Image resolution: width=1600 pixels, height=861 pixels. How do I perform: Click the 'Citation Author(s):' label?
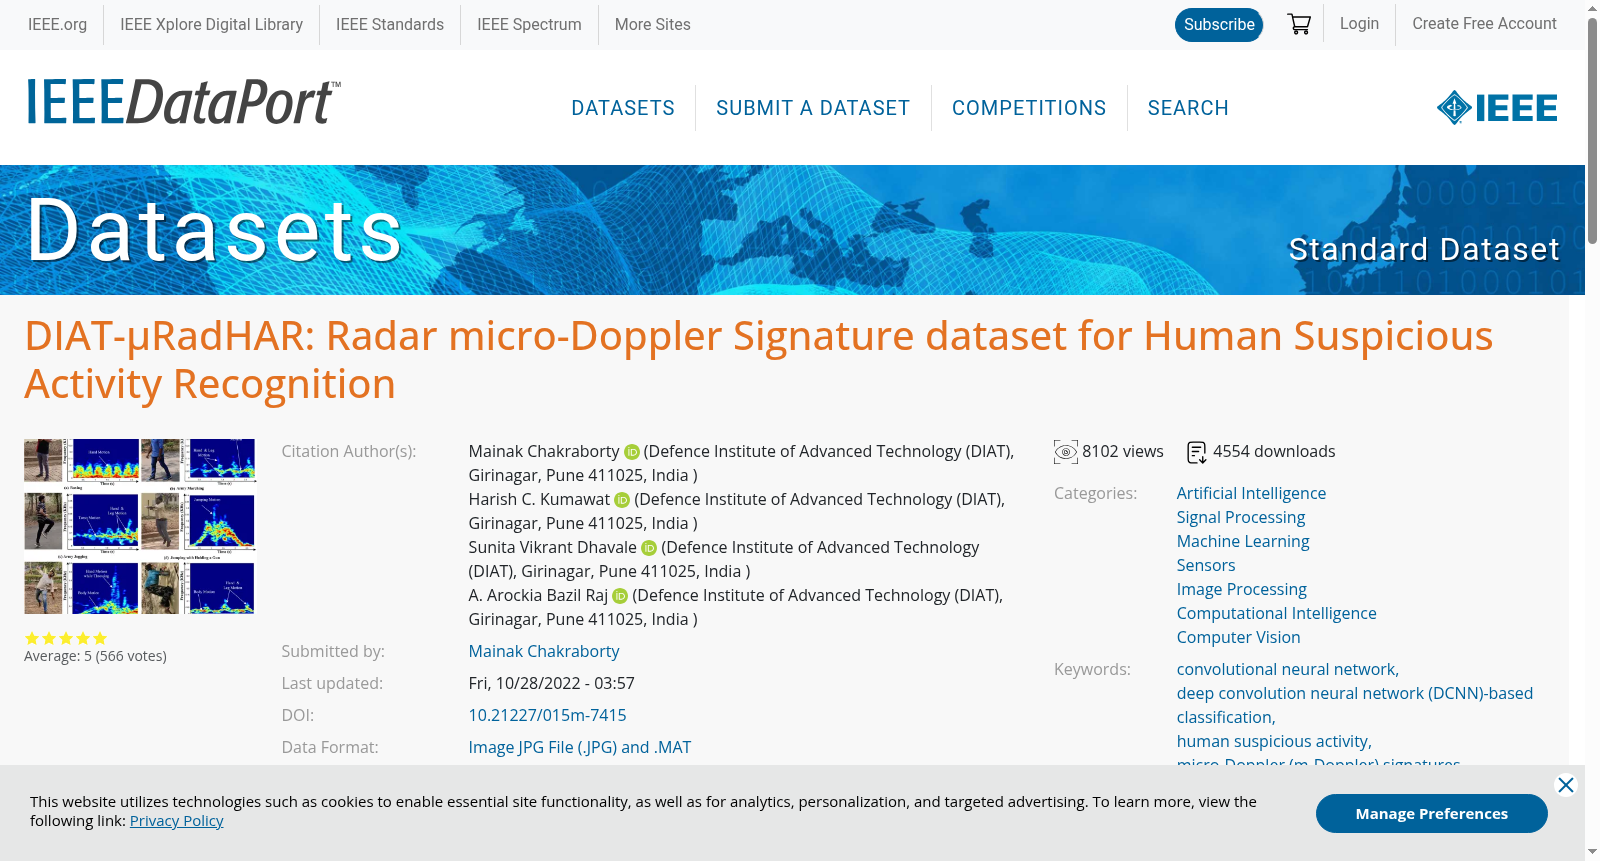(349, 452)
